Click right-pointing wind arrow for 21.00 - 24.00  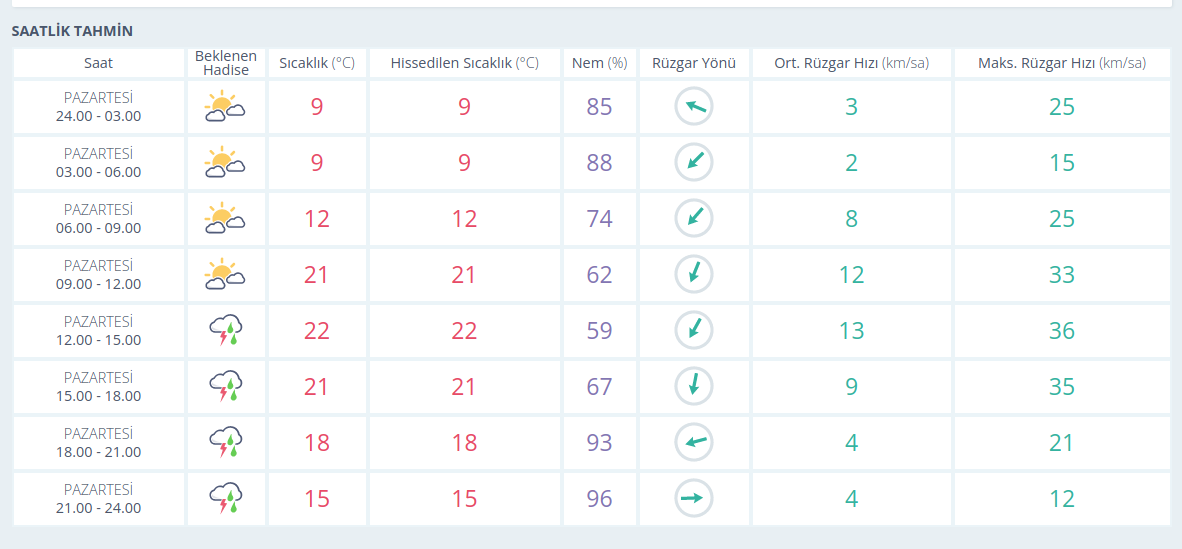(693, 499)
